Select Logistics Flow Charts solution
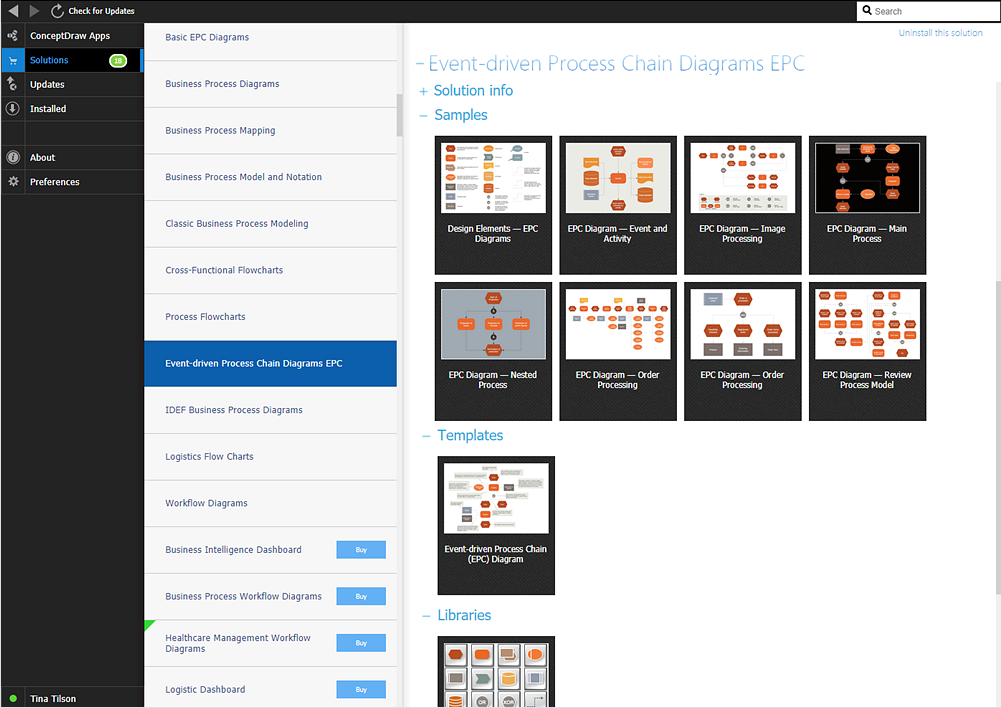Image resolution: width=1001 pixels, height=708 pixels. point(271,457)
